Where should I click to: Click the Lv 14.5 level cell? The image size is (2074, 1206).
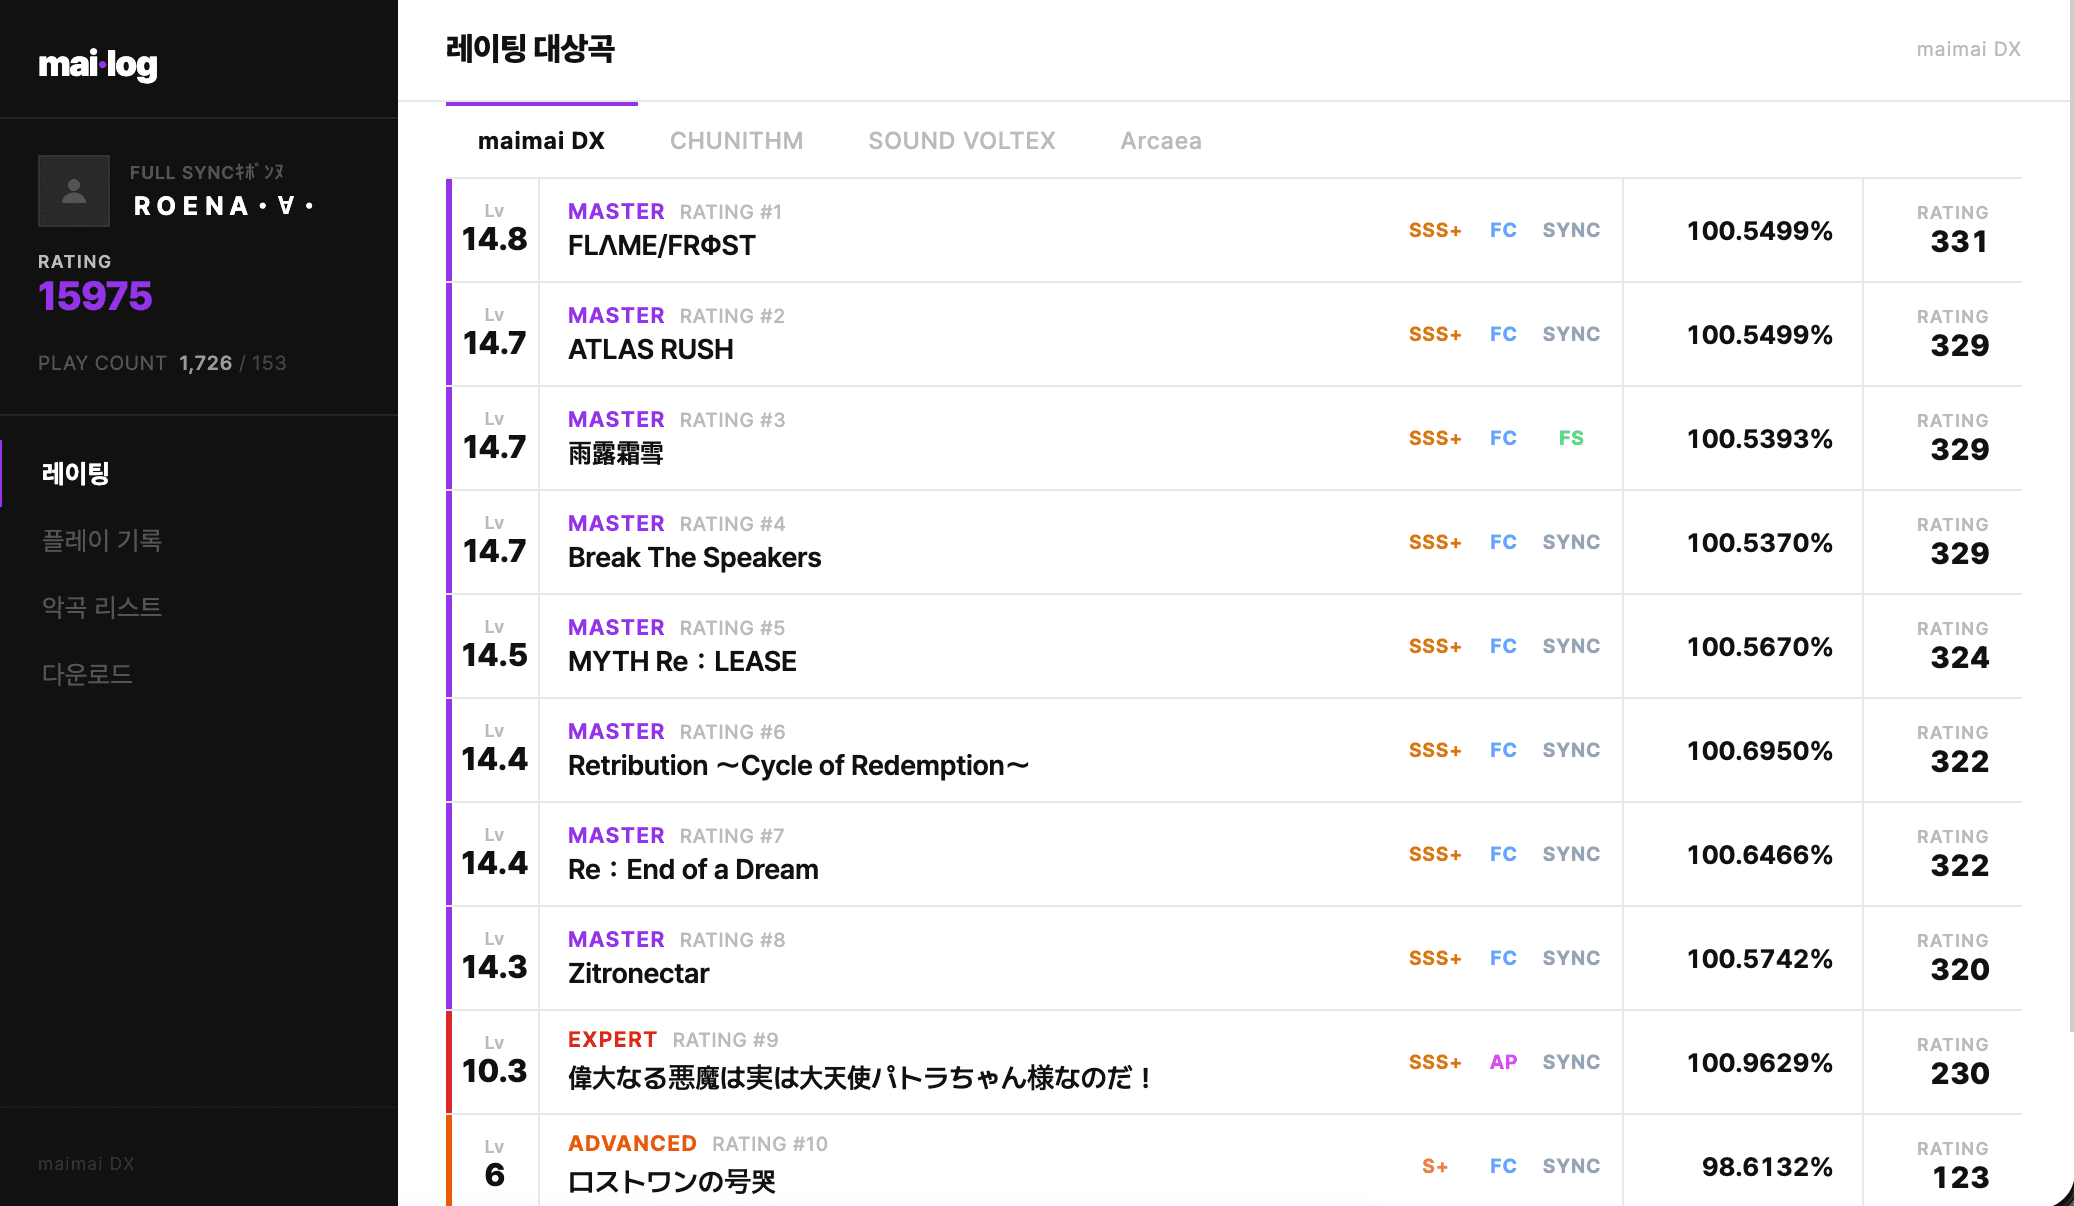click(494, 646)
